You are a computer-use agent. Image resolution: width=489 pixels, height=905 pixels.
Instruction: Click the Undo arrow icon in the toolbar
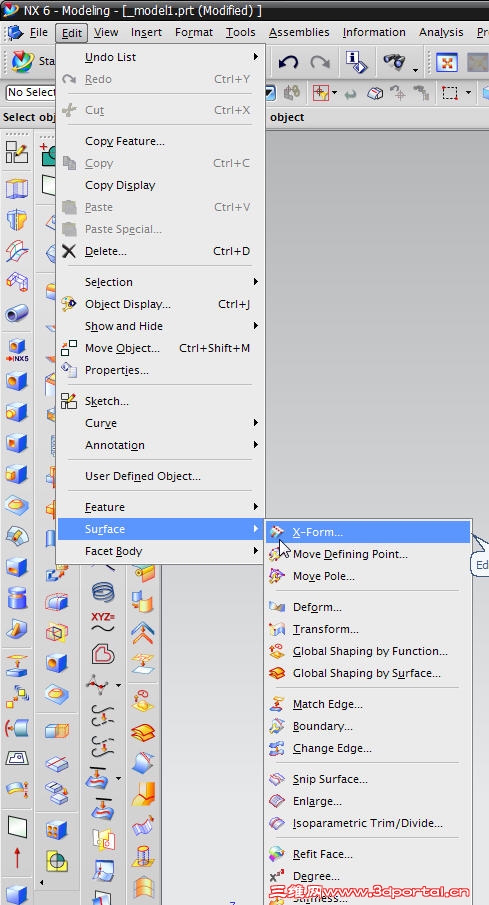tap(288, 61)
